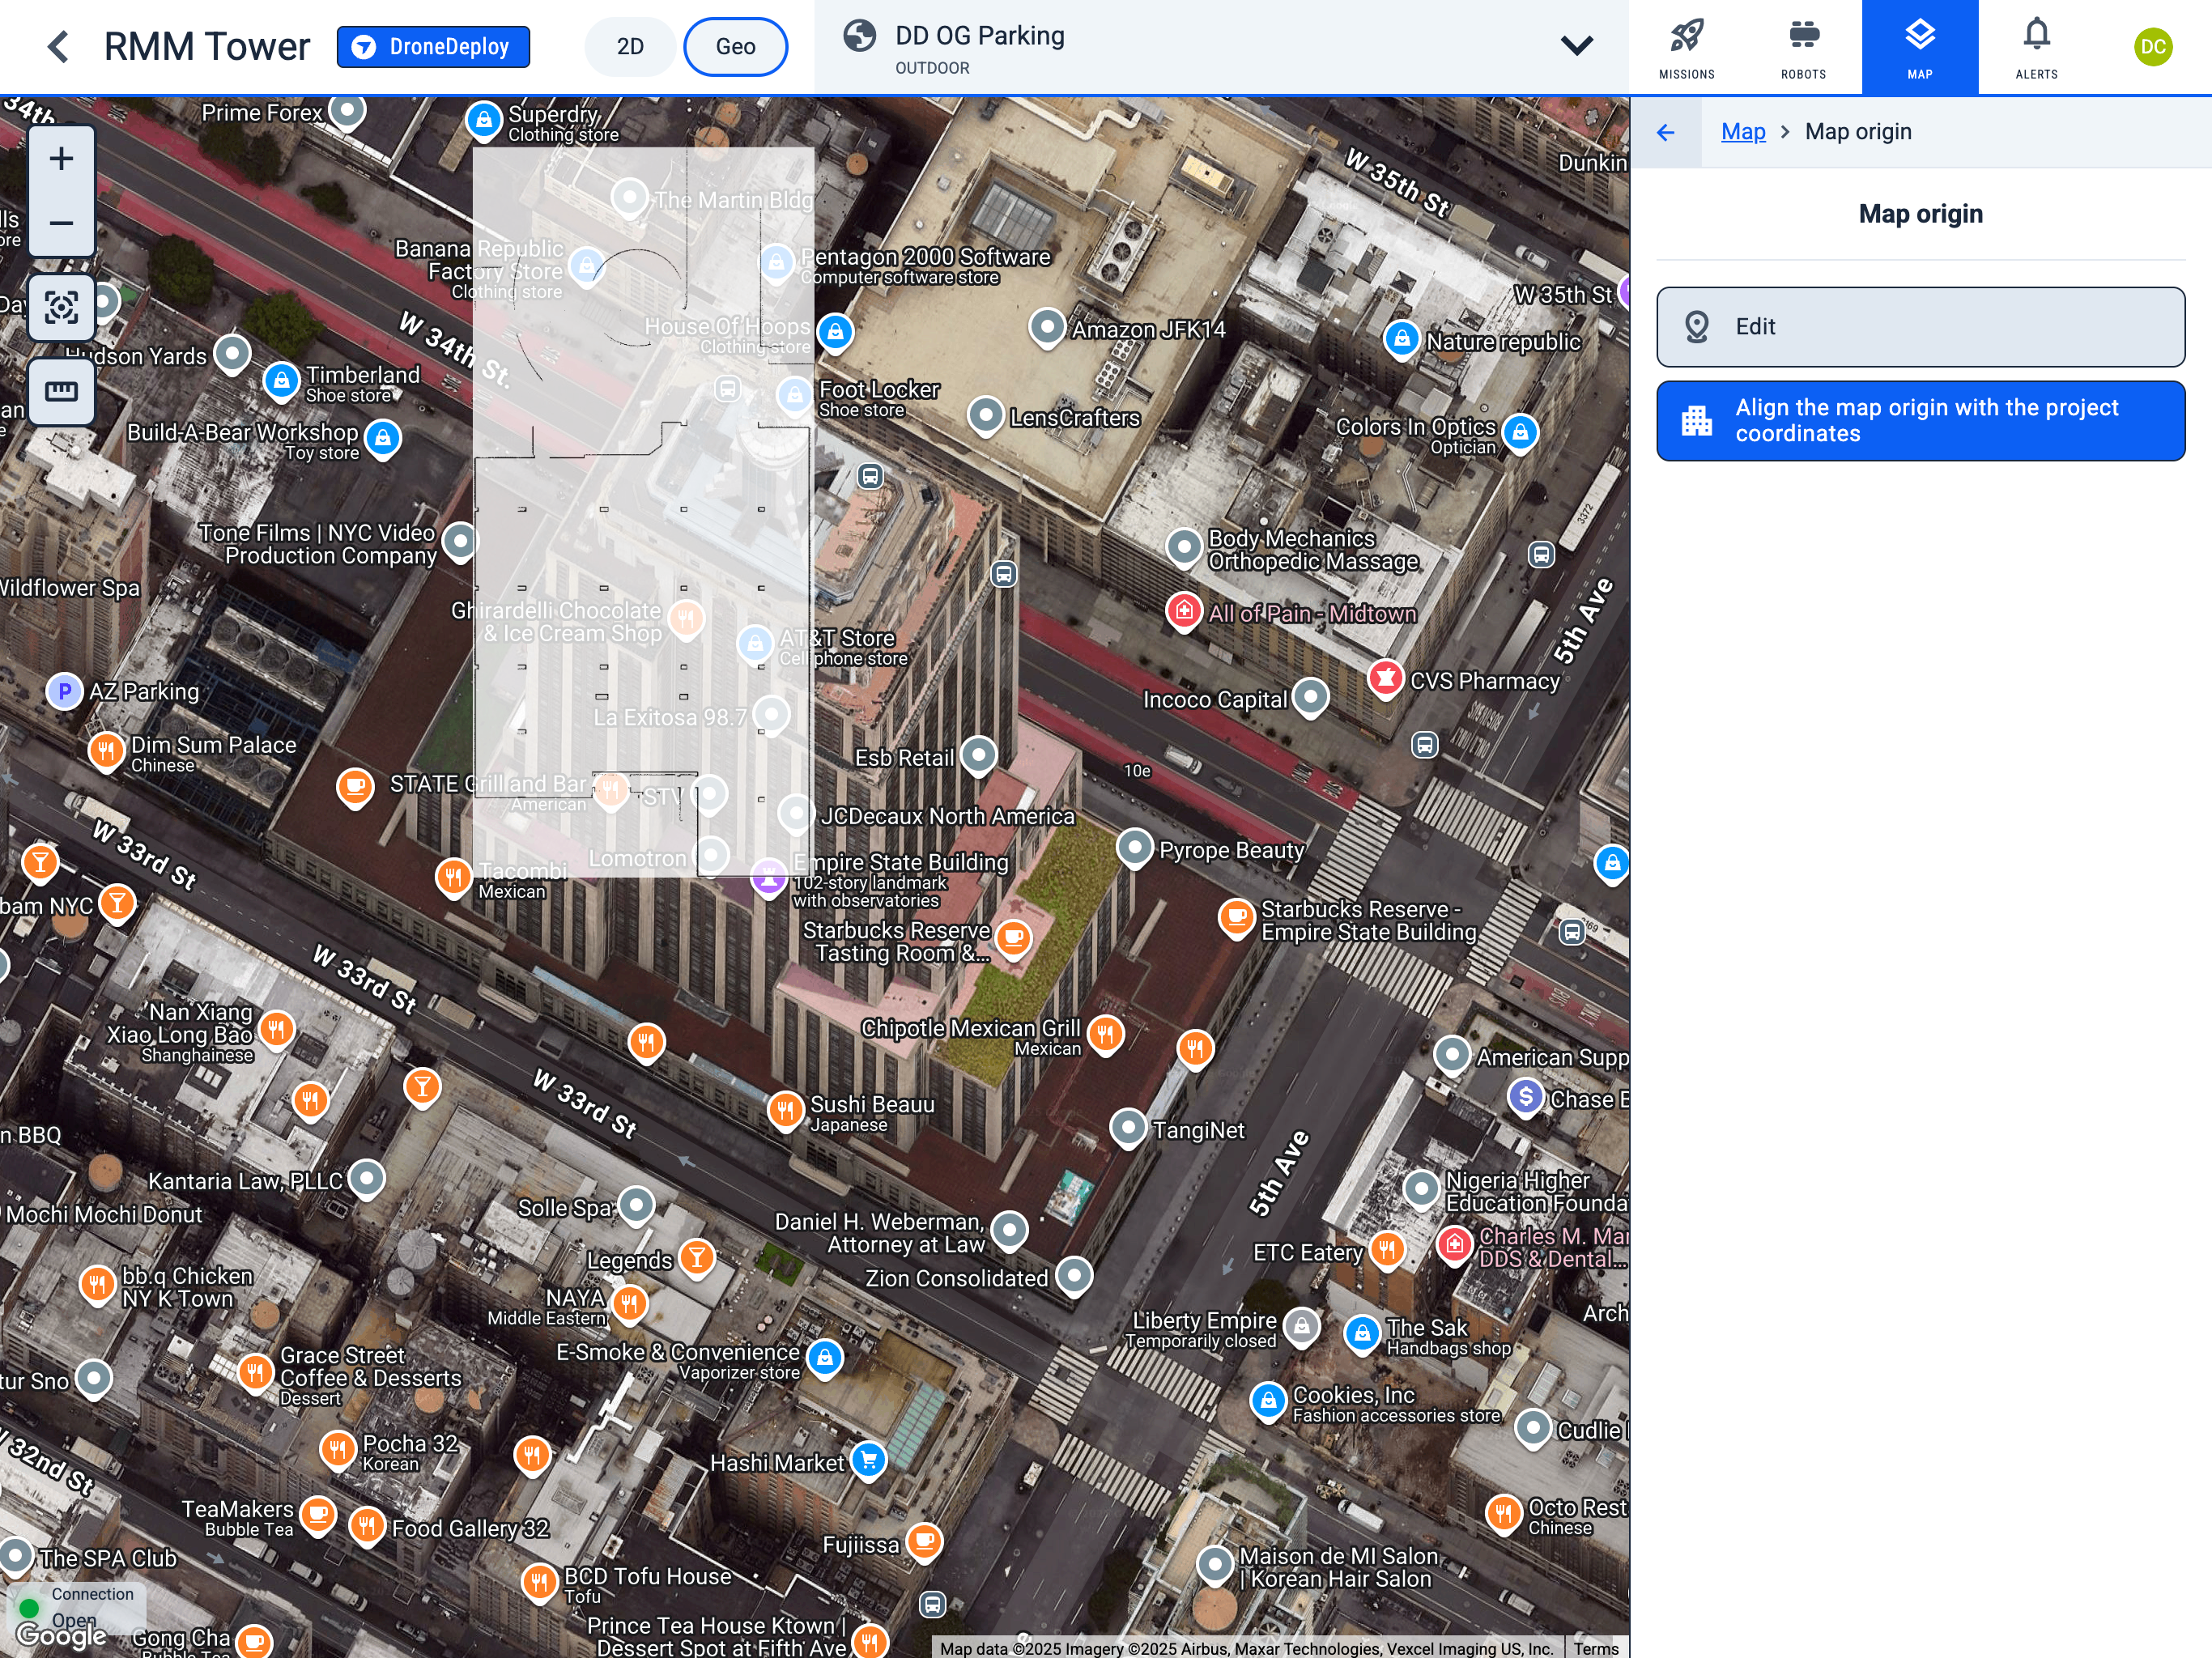Open the Map breadcrumb link

tap(1742, 131)
